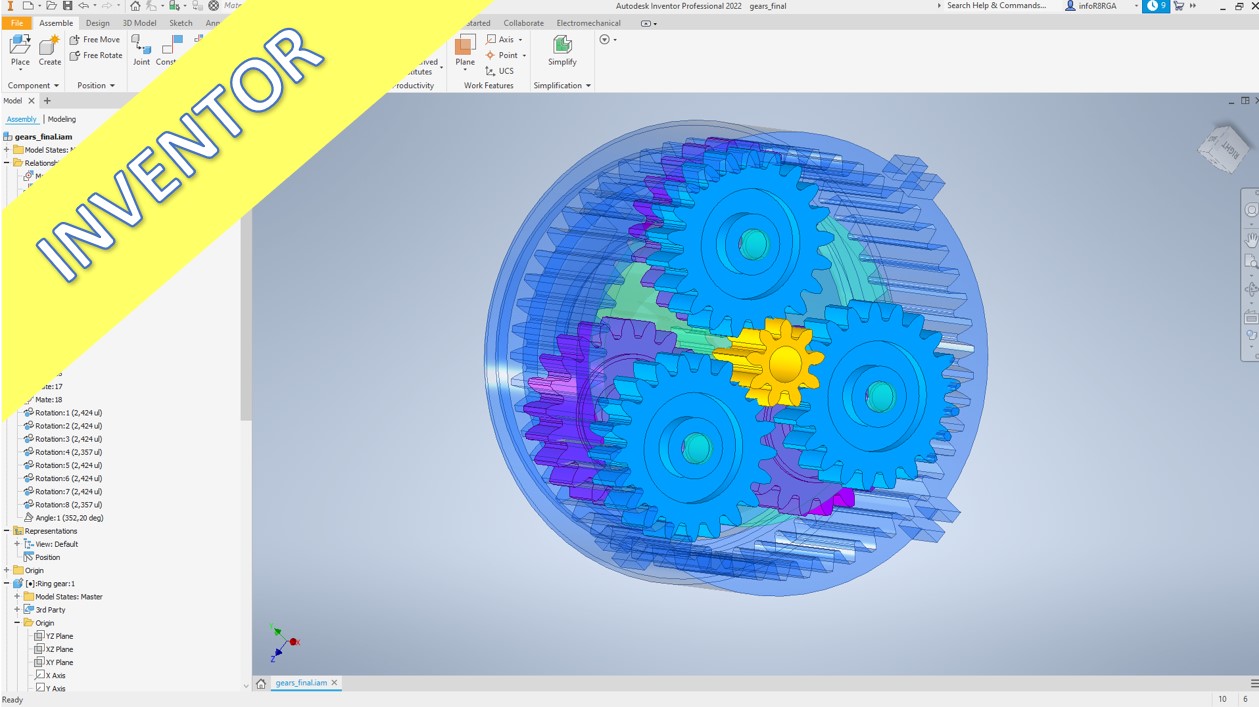The height and width of the screenshot is (707, 1259).
Task: Click the Redo arrow icon
Action: 108,6
